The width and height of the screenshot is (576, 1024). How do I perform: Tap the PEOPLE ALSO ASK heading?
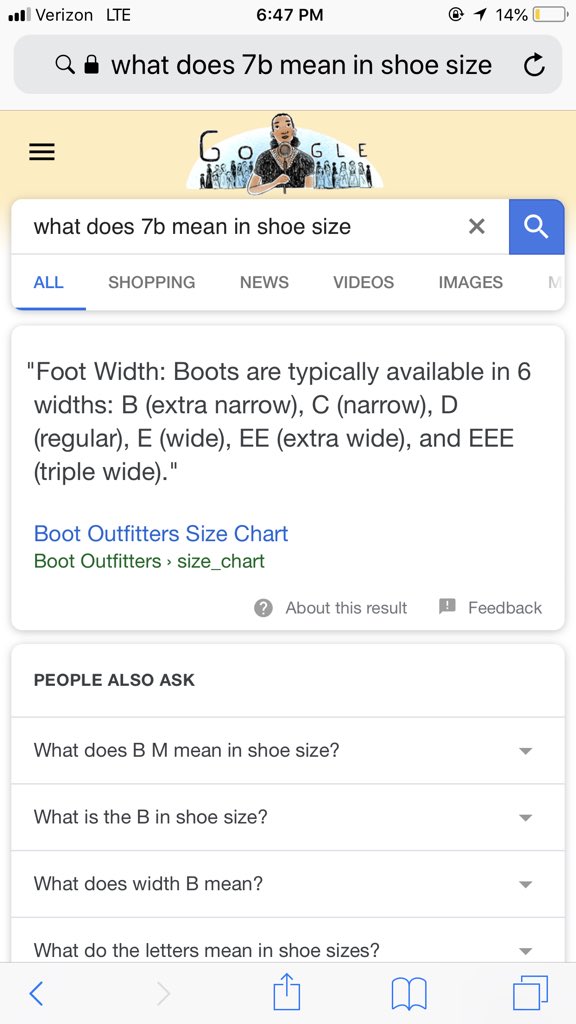114,680
